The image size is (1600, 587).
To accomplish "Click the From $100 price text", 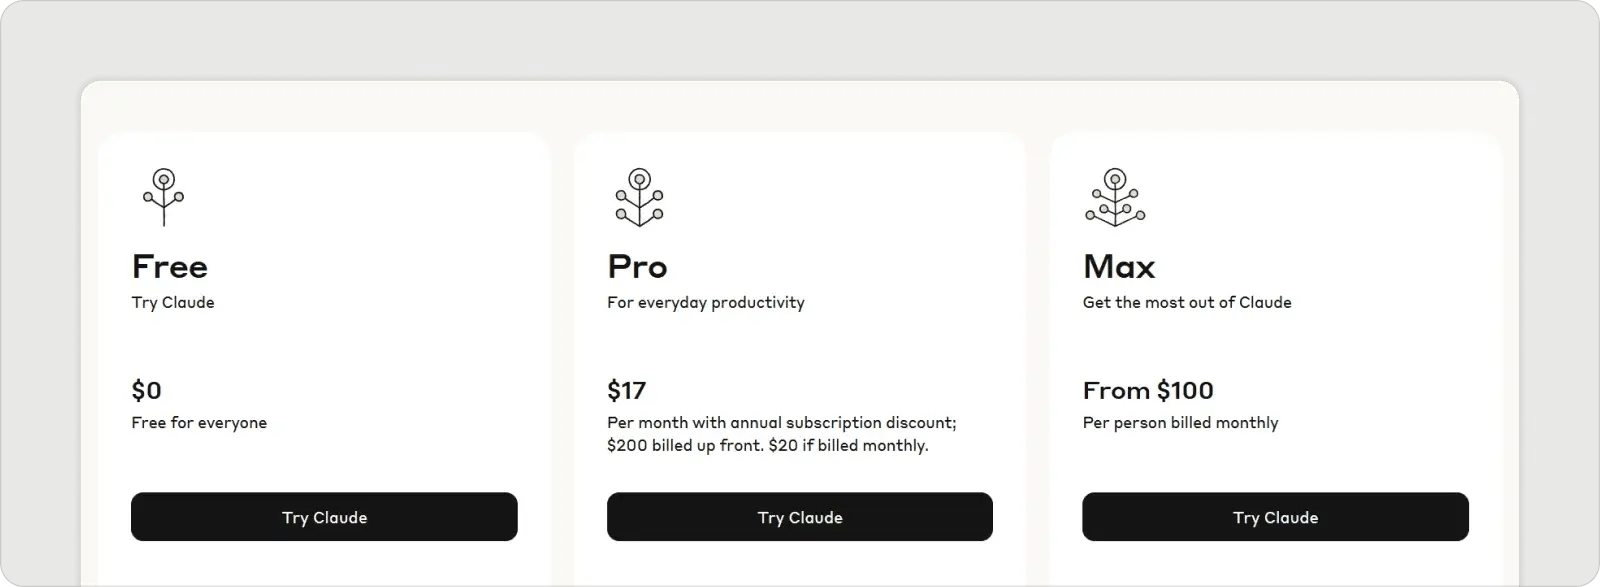I will point(1148,390).
